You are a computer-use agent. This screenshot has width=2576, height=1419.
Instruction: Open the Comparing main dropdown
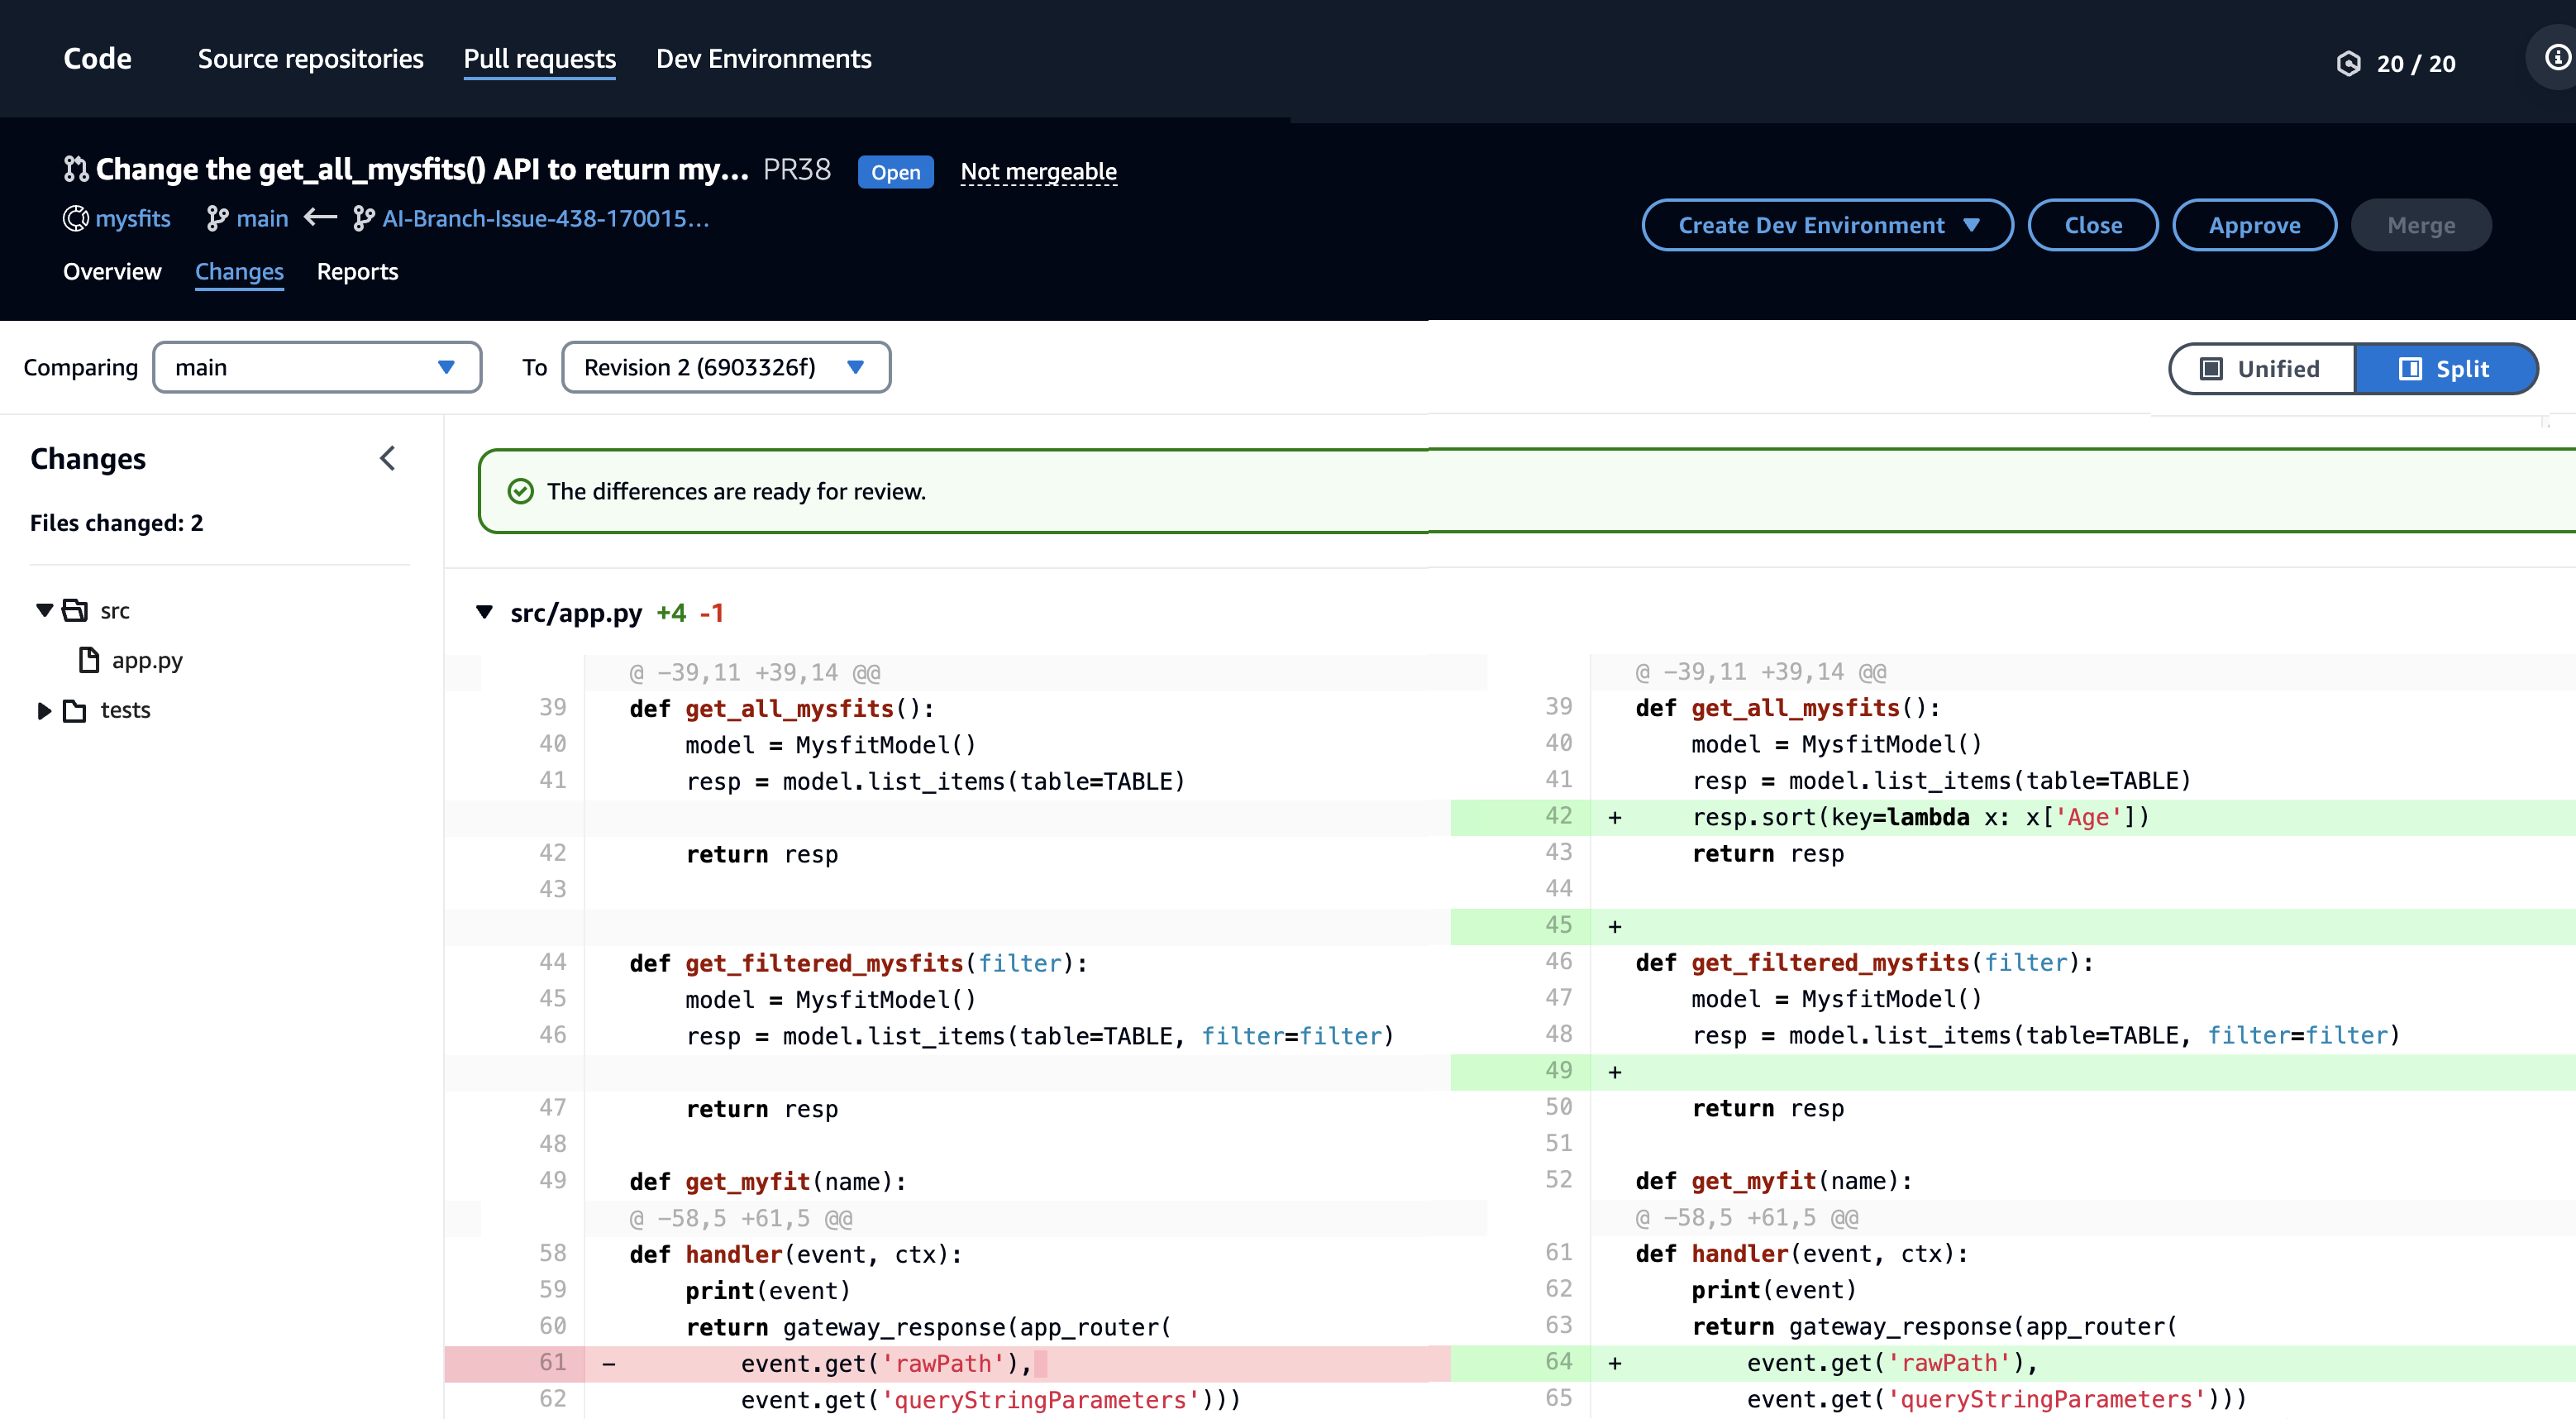coord(316,367)
